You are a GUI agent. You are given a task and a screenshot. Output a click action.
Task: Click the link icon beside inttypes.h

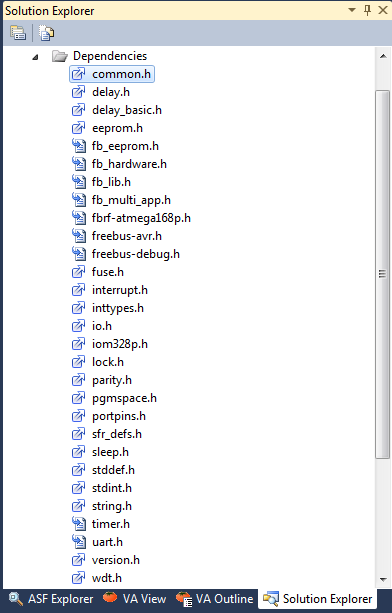click(x=79, y=308)
